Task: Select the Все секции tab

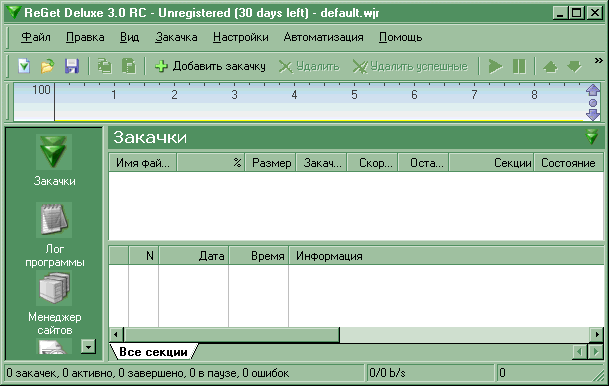Action: pyautogui.click(x=153, y=352)
